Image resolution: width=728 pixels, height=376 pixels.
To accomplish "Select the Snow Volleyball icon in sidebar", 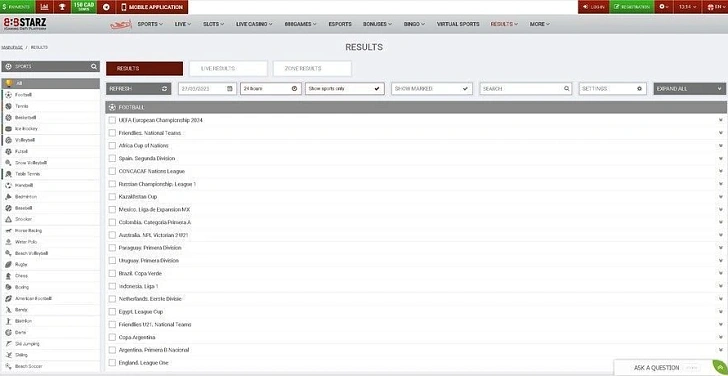I will coord(8,163).
